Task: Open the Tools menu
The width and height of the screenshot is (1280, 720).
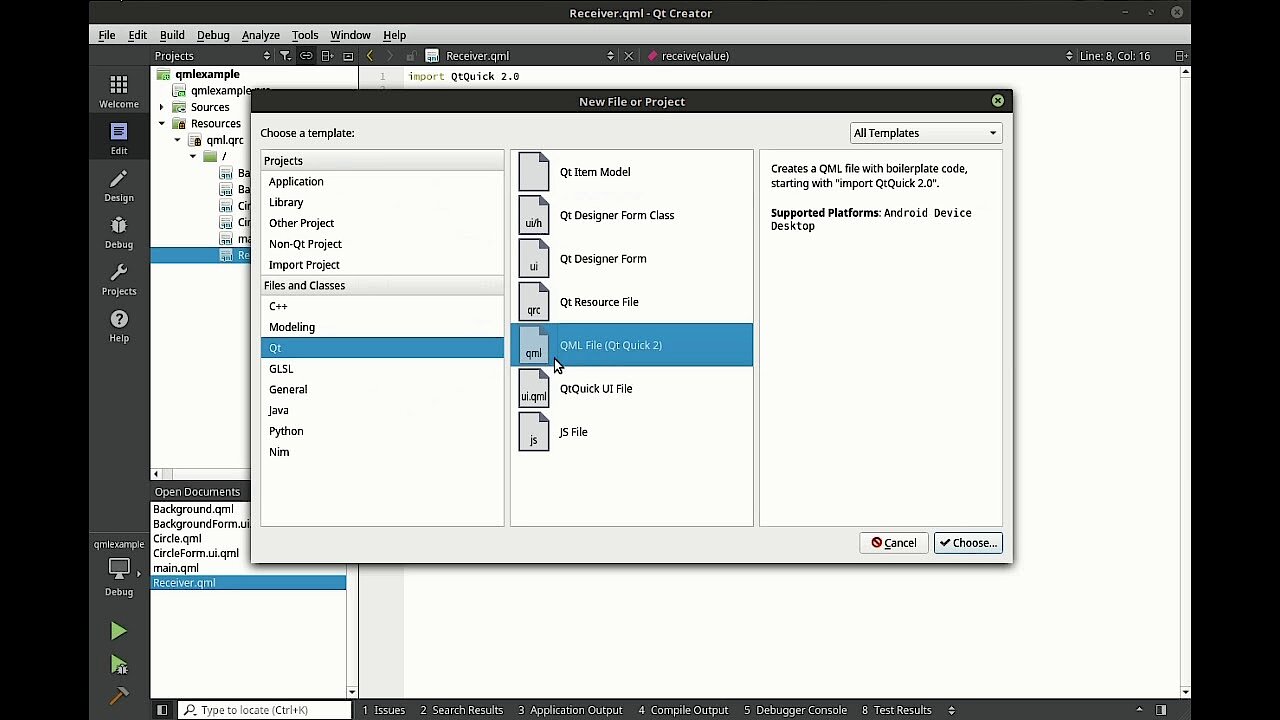Action: click(x=305, y=35)
